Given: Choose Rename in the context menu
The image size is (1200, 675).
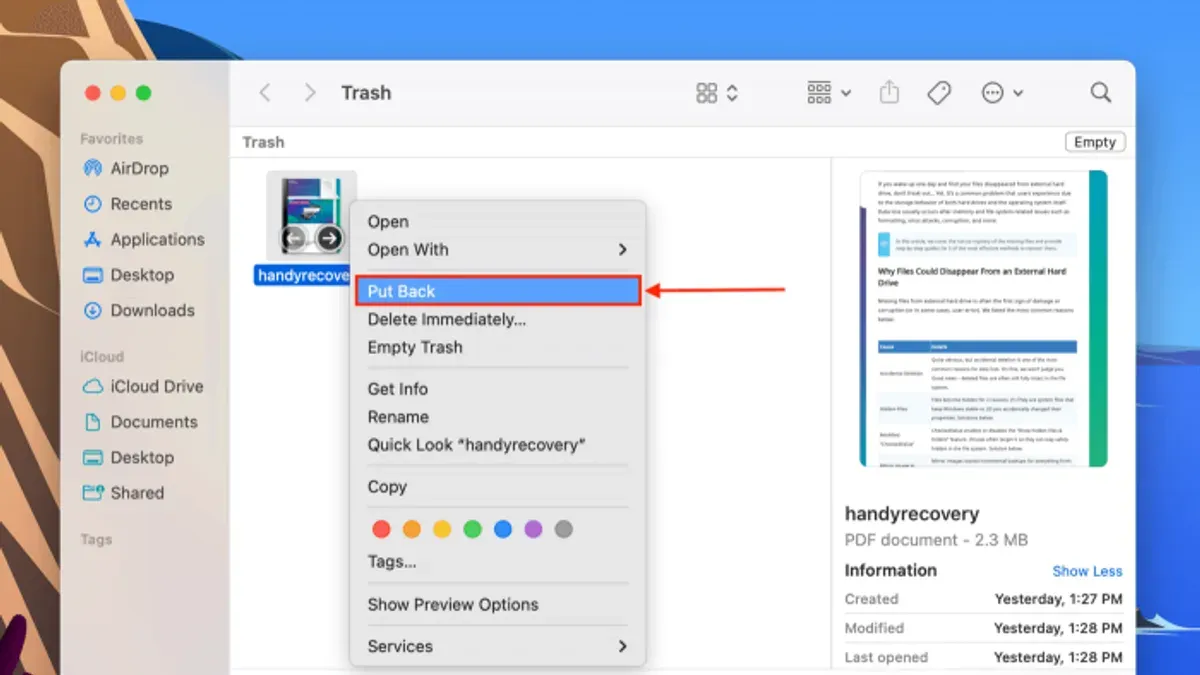Looking at the screenshot, I should pyautogui.click(x=498, y=417).
